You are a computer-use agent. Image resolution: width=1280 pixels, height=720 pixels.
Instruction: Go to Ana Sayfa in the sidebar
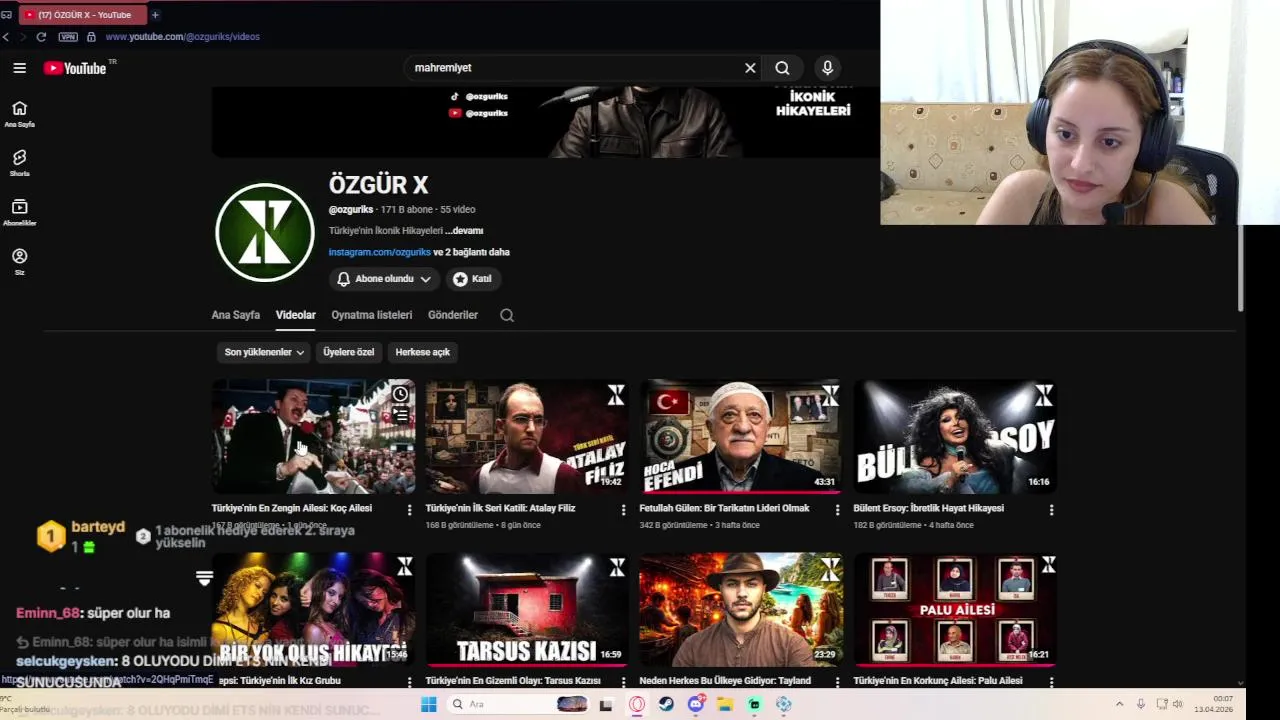19,114
